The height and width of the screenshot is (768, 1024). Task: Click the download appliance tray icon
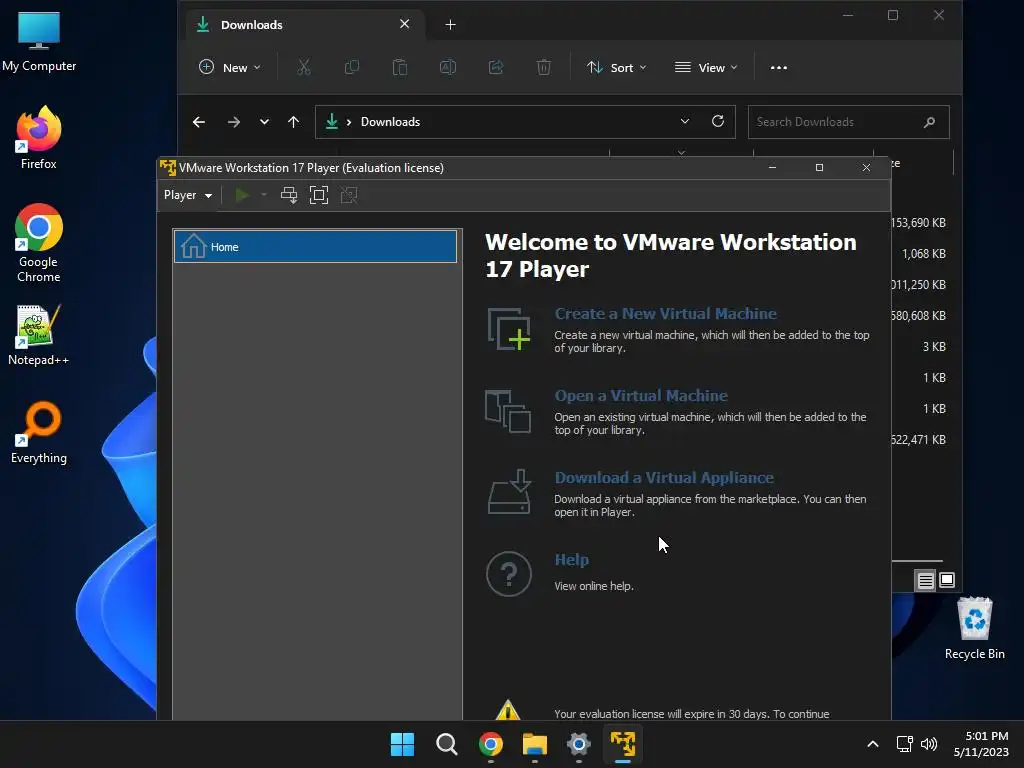pyautogui.click(x=509, y=492)
